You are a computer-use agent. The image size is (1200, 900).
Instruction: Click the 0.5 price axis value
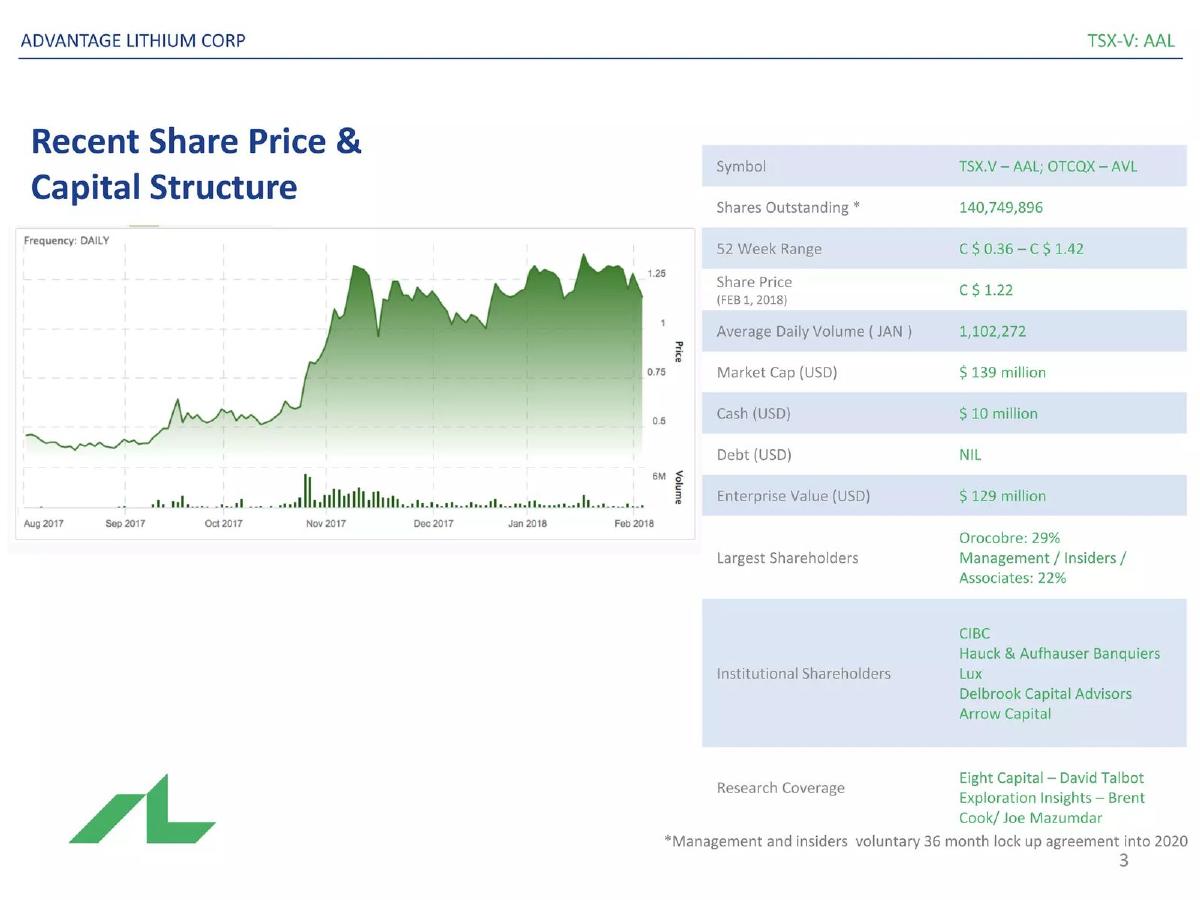(659, 421)
